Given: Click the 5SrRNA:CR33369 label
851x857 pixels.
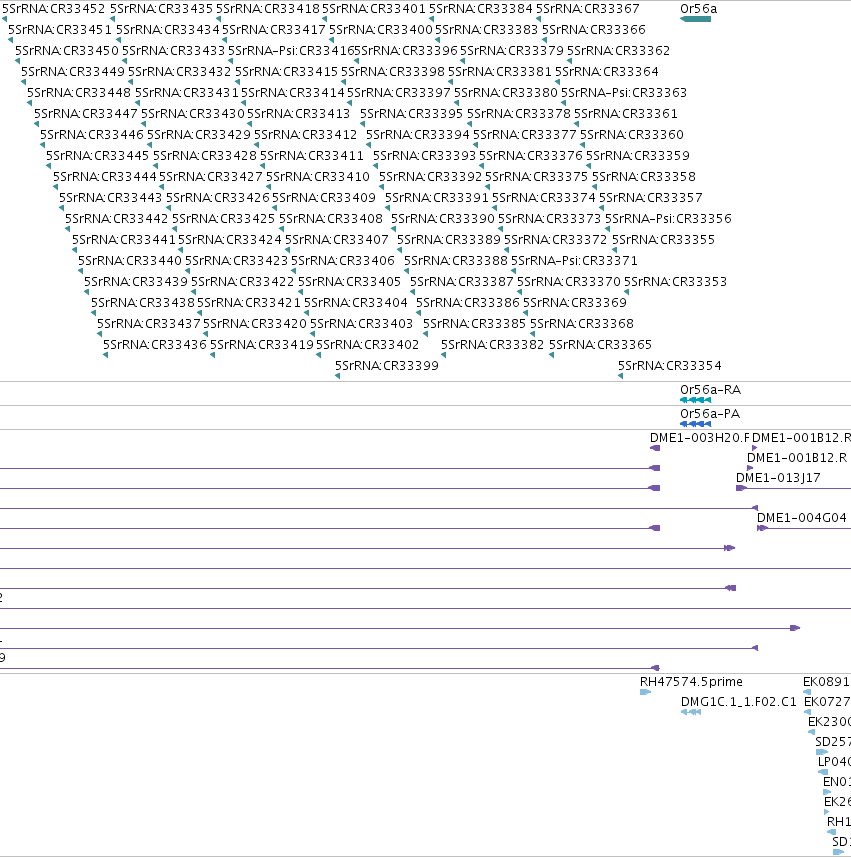Looking at the screenshot, I should (x=574, y=303).
